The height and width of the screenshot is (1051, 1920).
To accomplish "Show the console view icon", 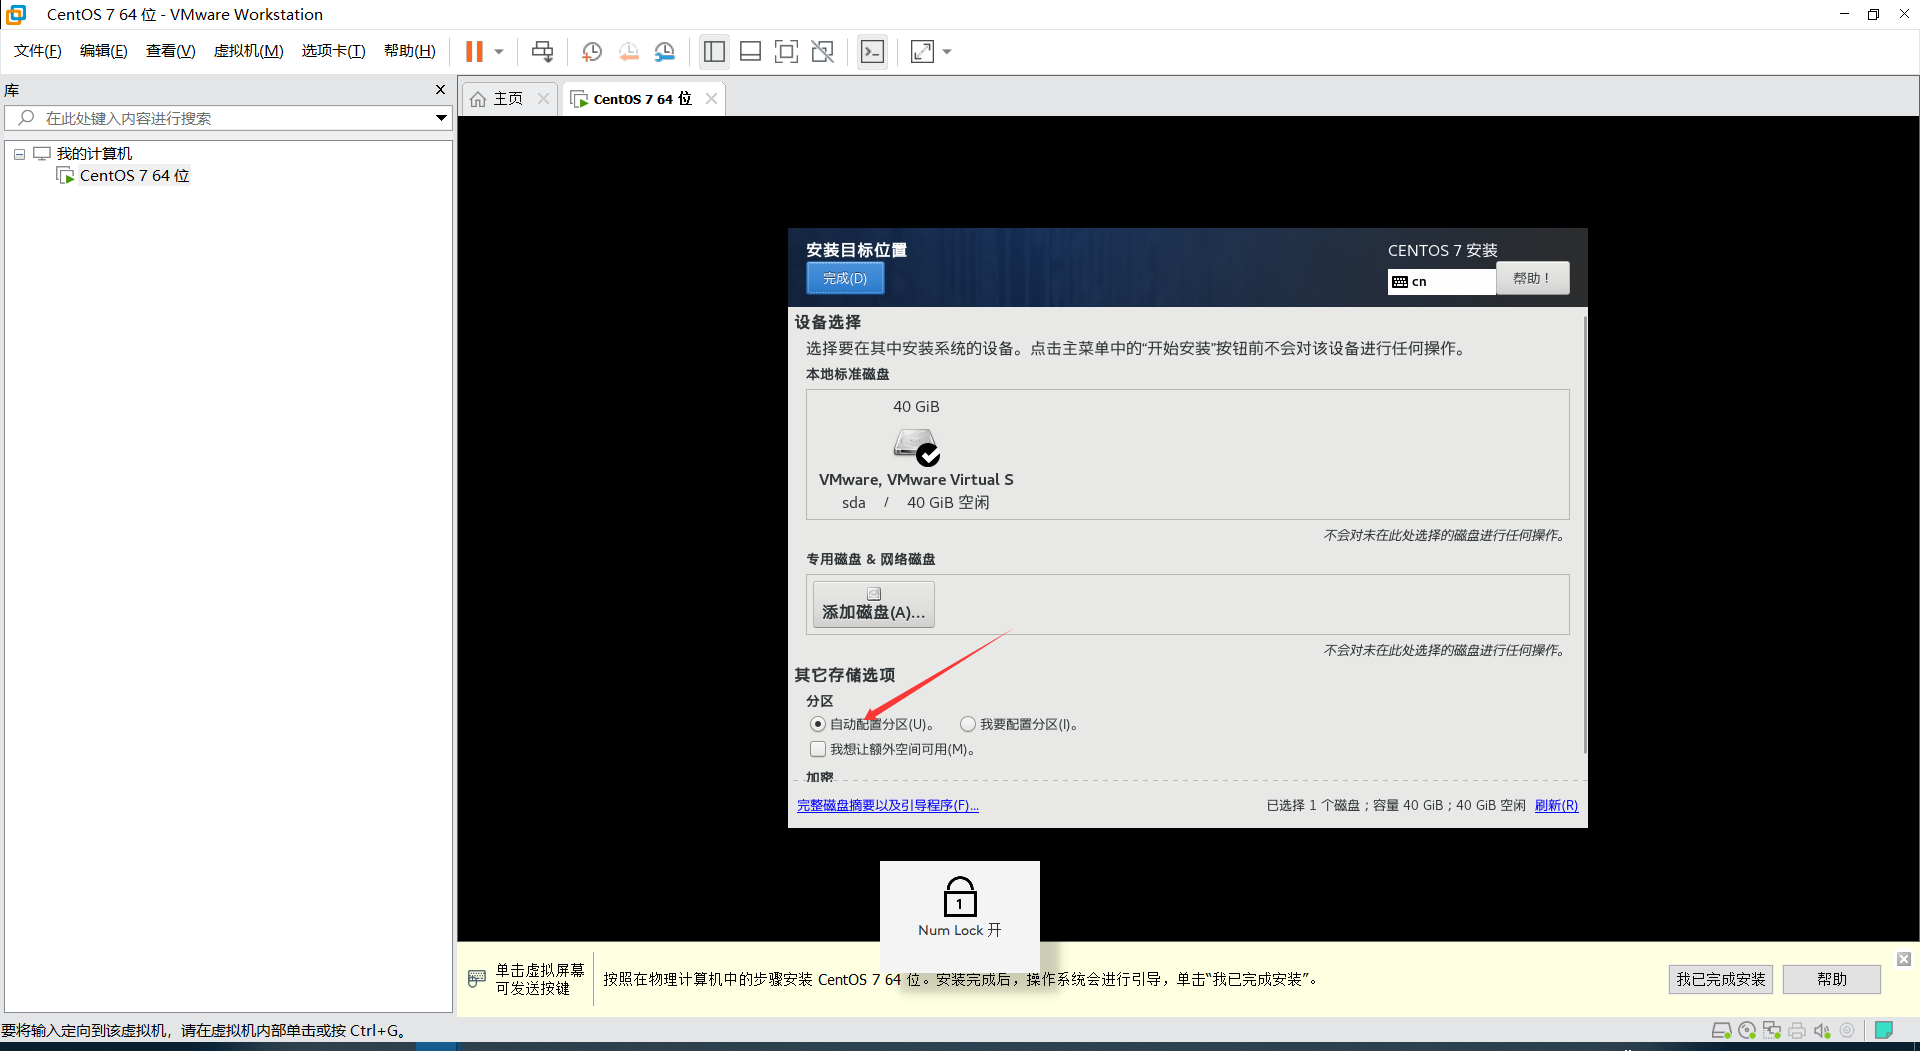I will (872, 51).
